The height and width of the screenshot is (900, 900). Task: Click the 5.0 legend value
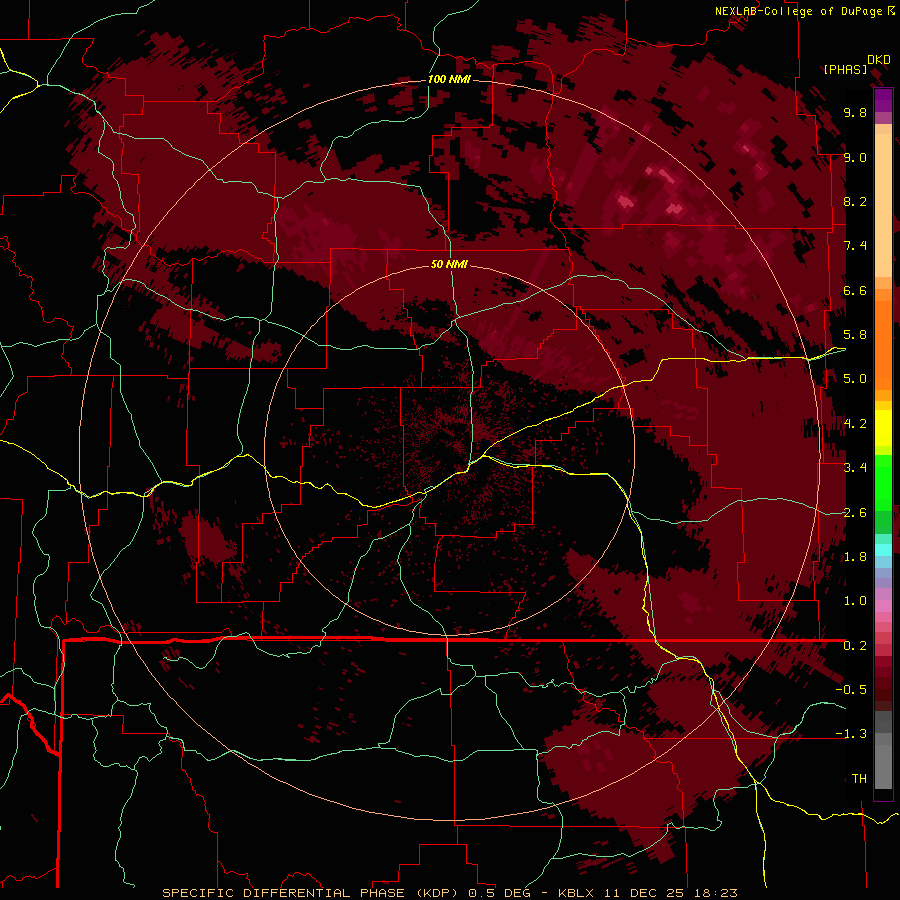point(855,379)
